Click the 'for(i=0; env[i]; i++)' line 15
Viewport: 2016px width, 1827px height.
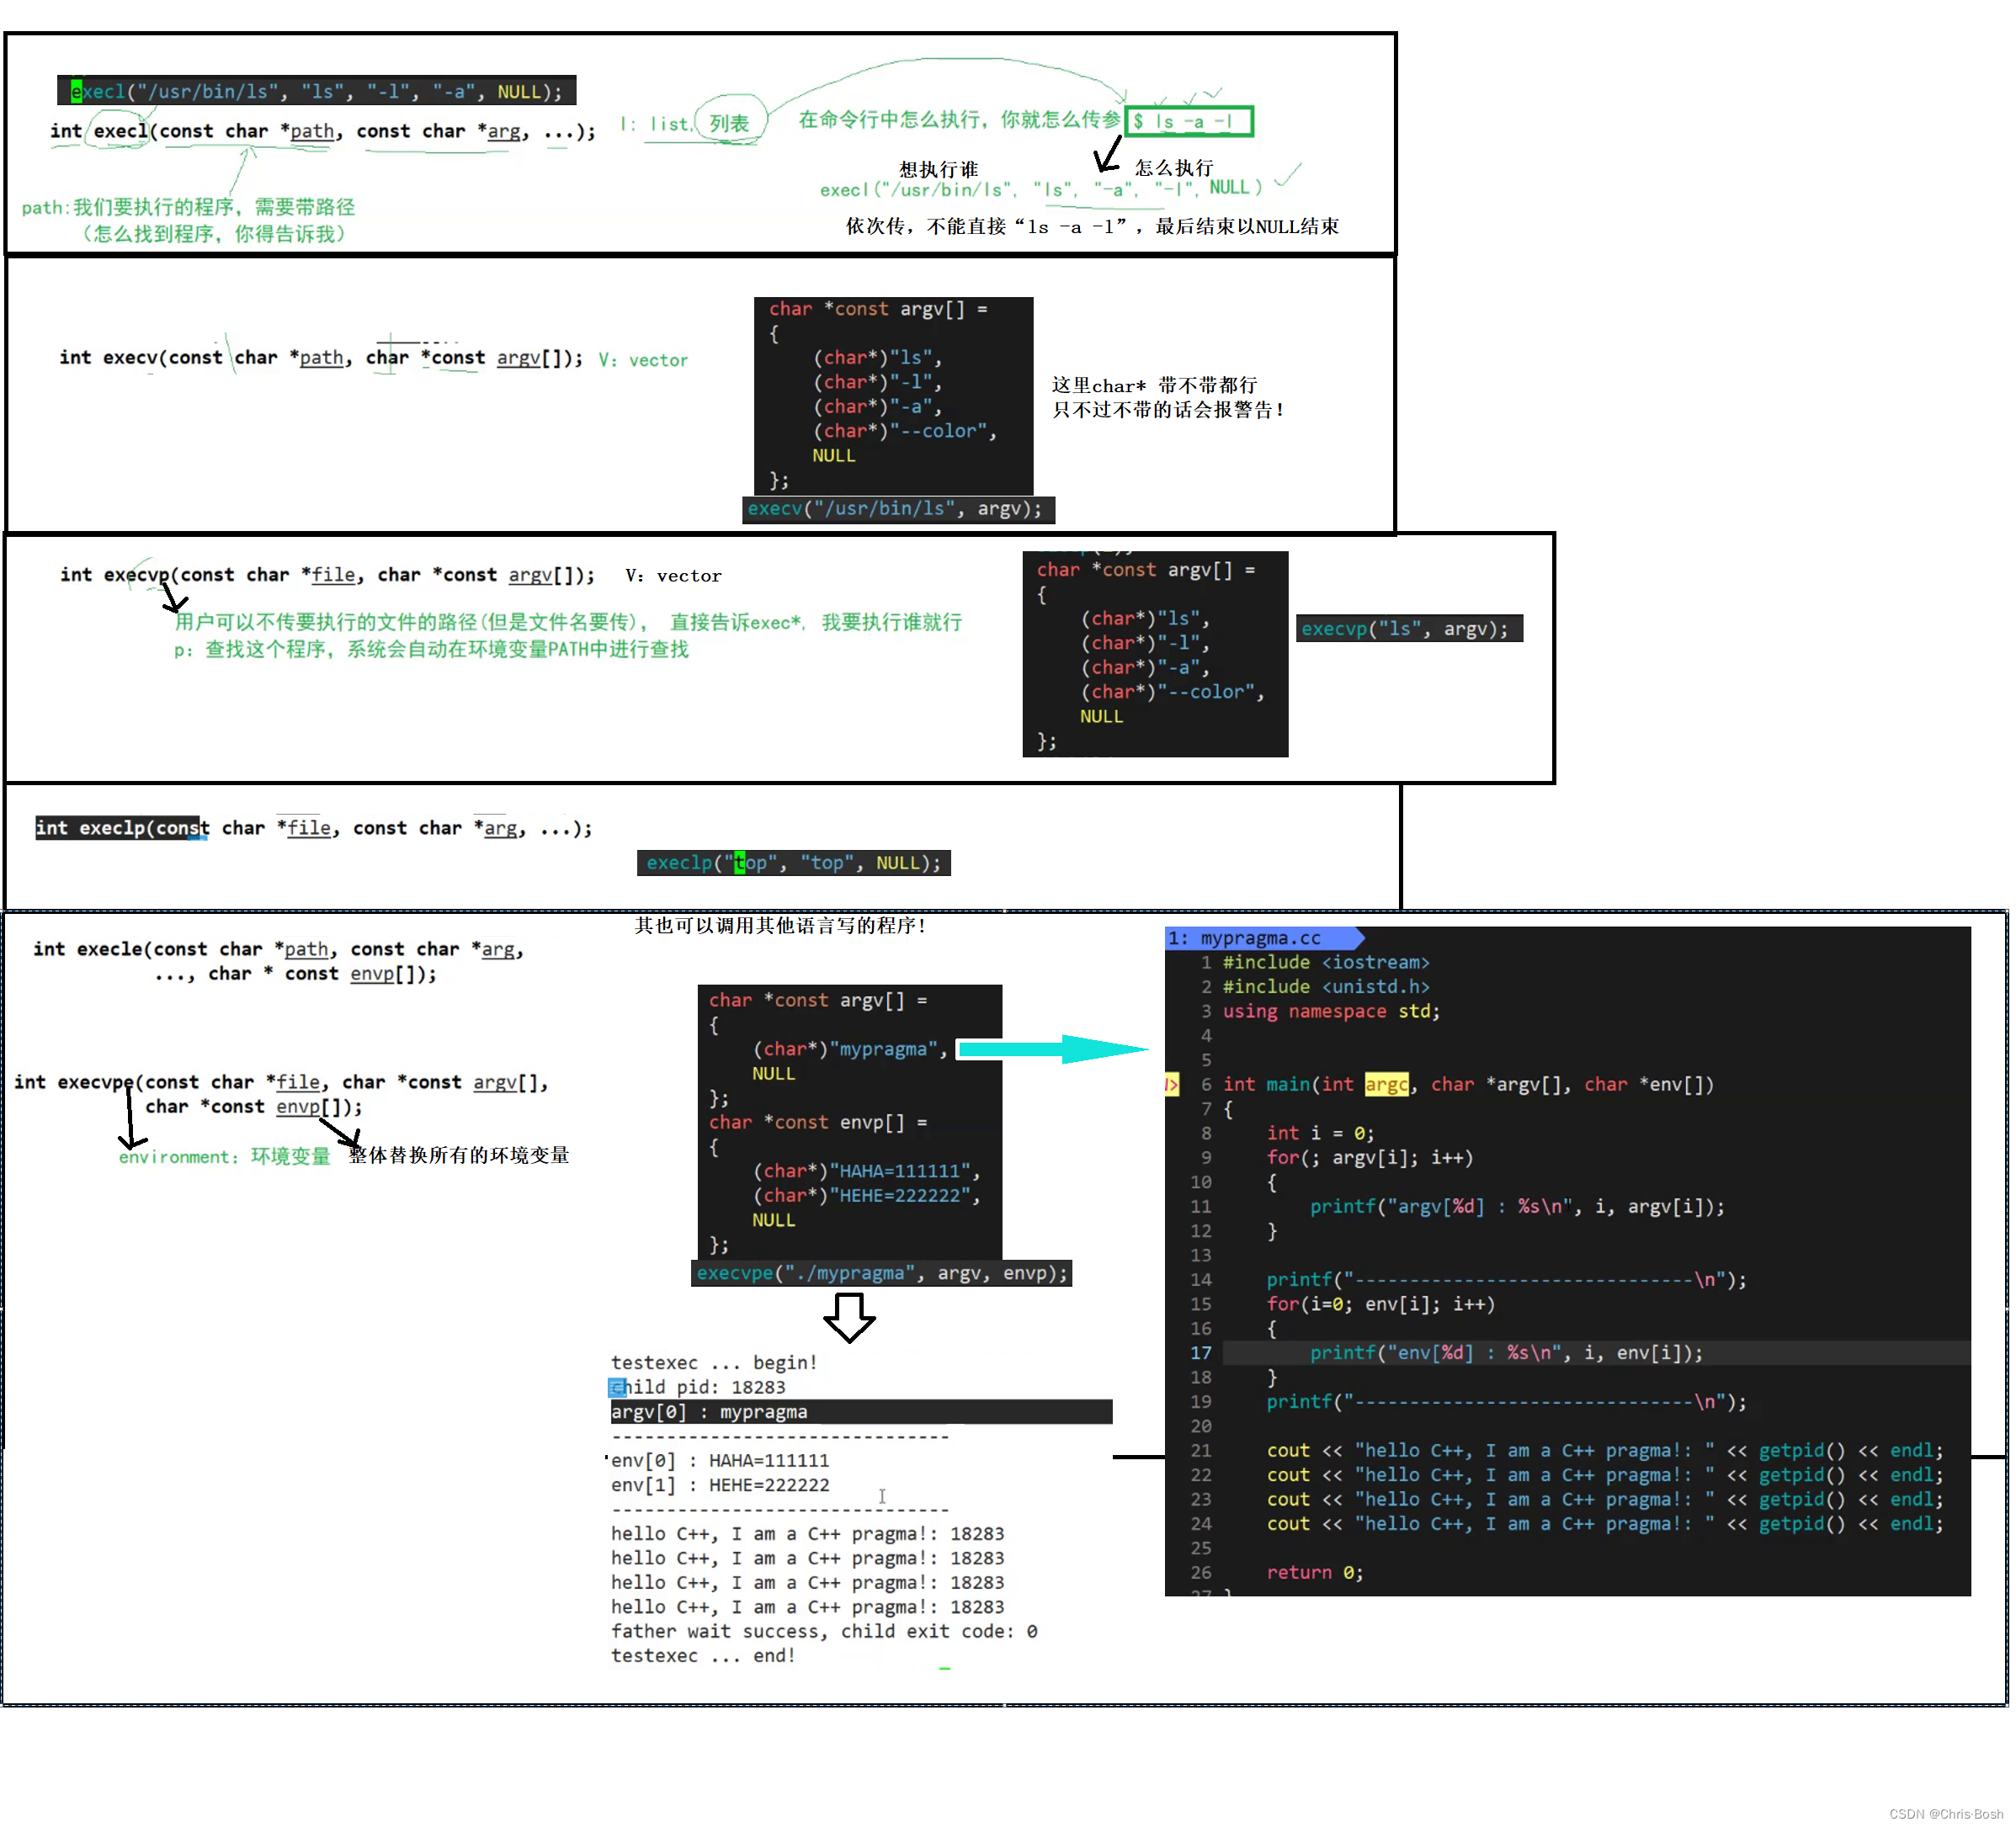tap(1381, 1304)
